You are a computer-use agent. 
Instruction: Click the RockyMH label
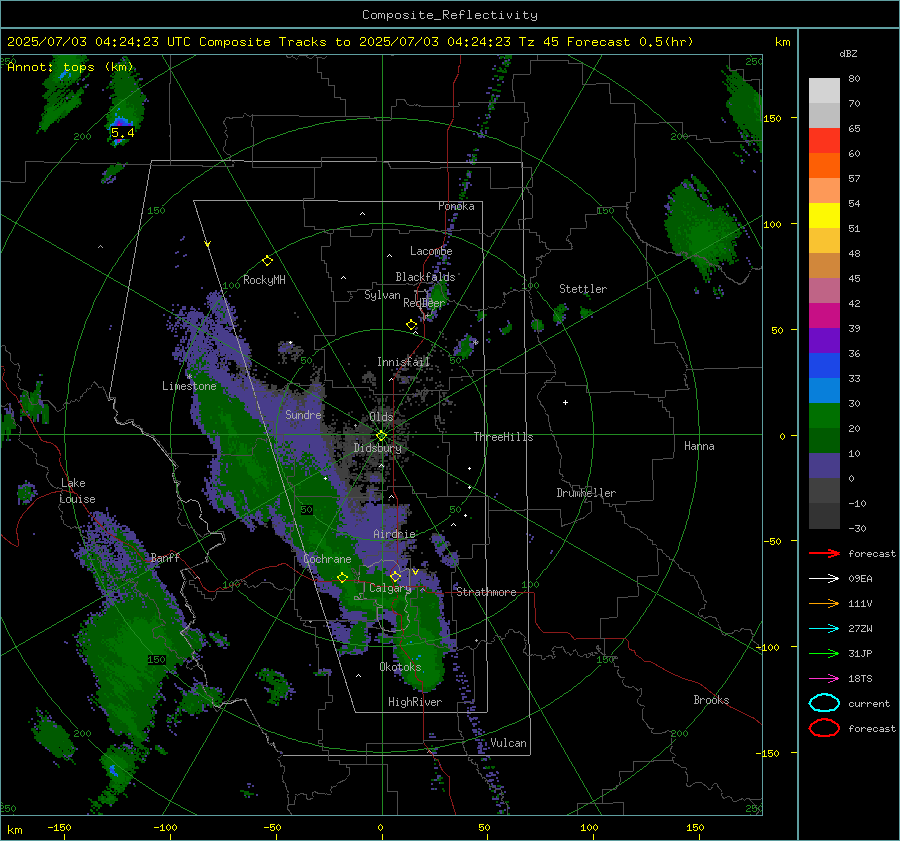click(264, 280)
